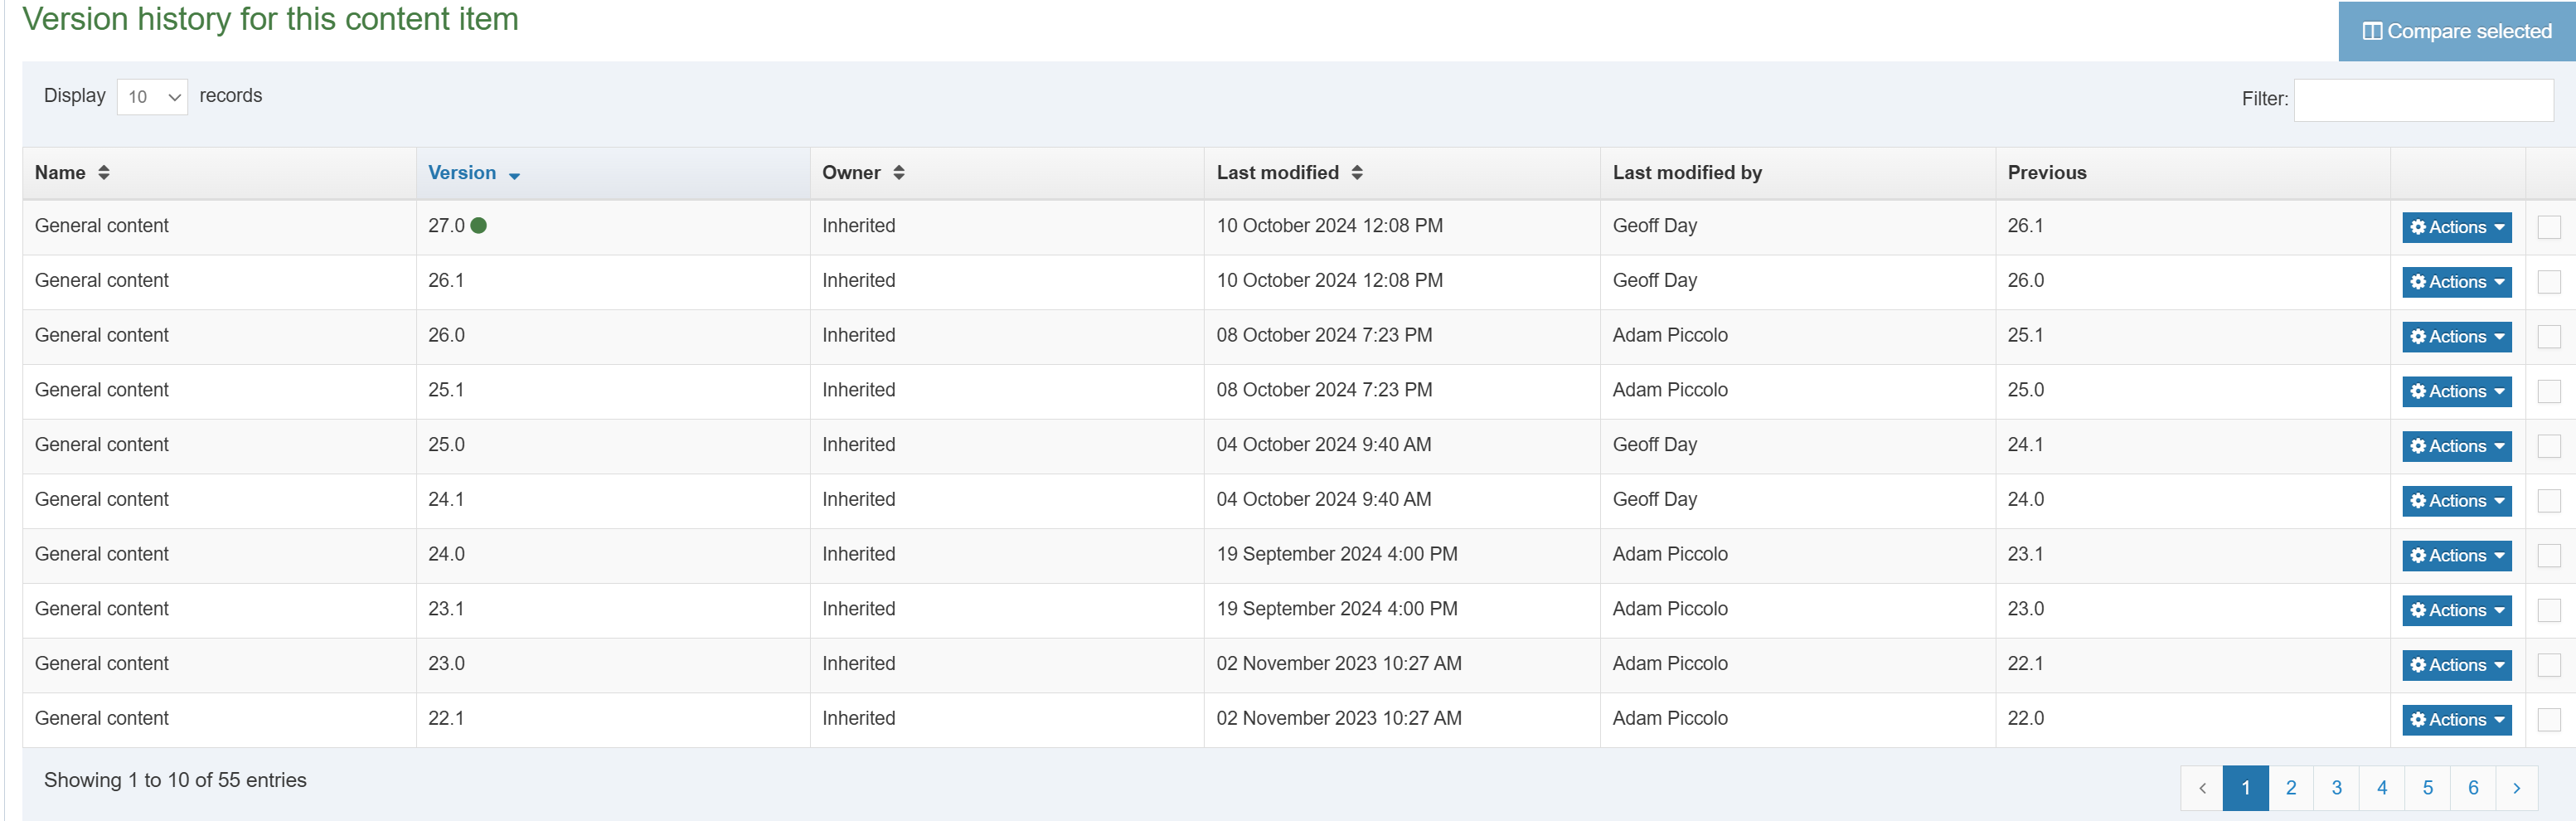The height and width of the screenshot is (821, 2576).
Task: Click the Last modified sort icon
Action: click(1356, 173)
